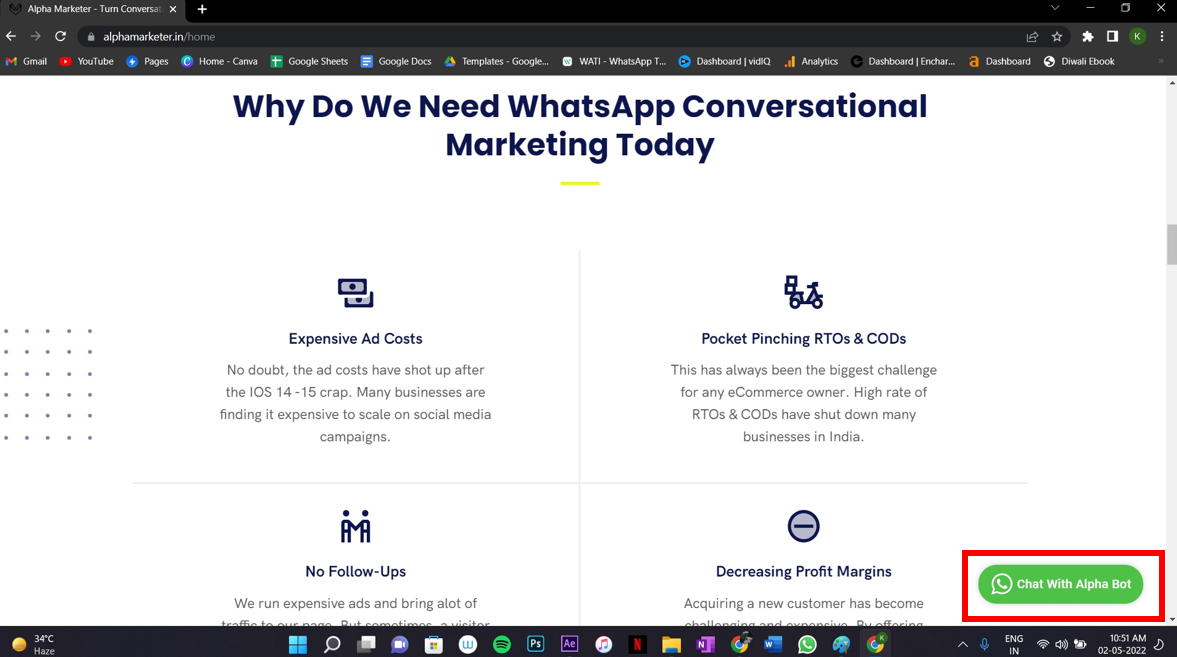The width and height of the screenshot is (1177, 657).
Task: Click the Chat With Alpha Bot button
Action: click(x=1060, y=585)
